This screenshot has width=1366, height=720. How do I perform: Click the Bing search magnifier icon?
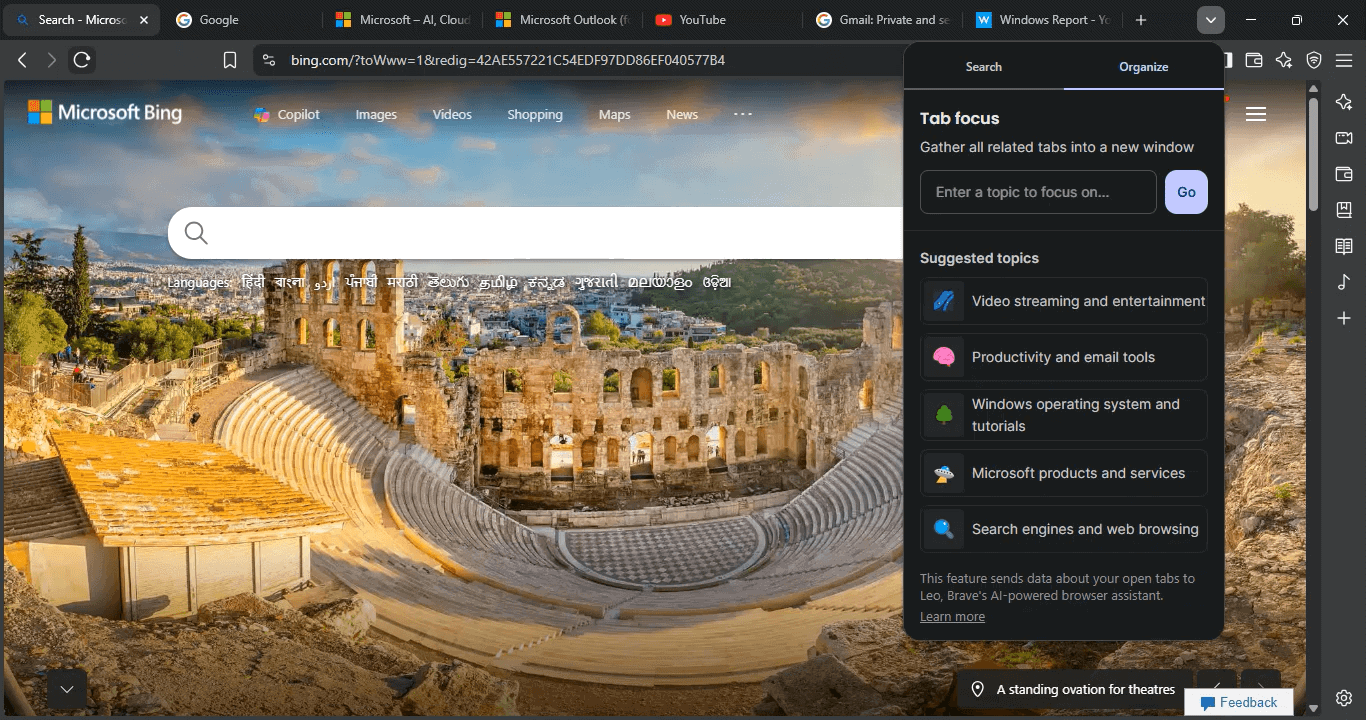coord(196,233)
